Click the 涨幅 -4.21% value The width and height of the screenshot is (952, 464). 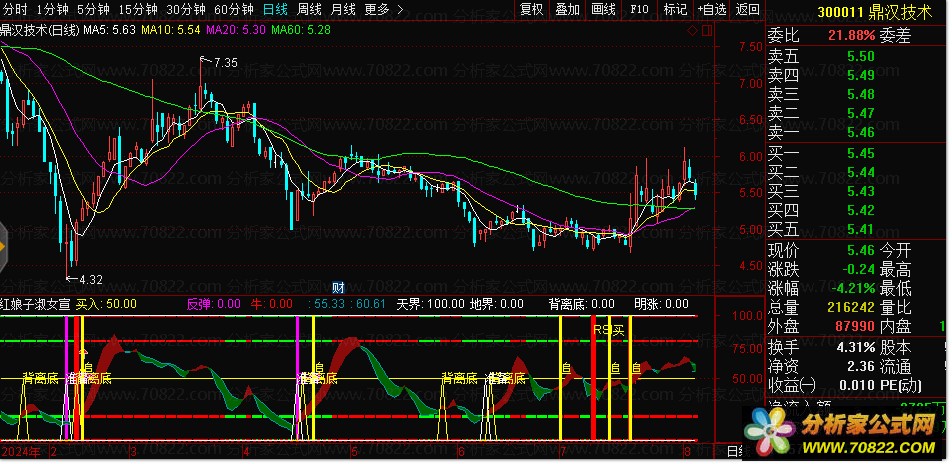pyautogui.click(x=854, y=288)
